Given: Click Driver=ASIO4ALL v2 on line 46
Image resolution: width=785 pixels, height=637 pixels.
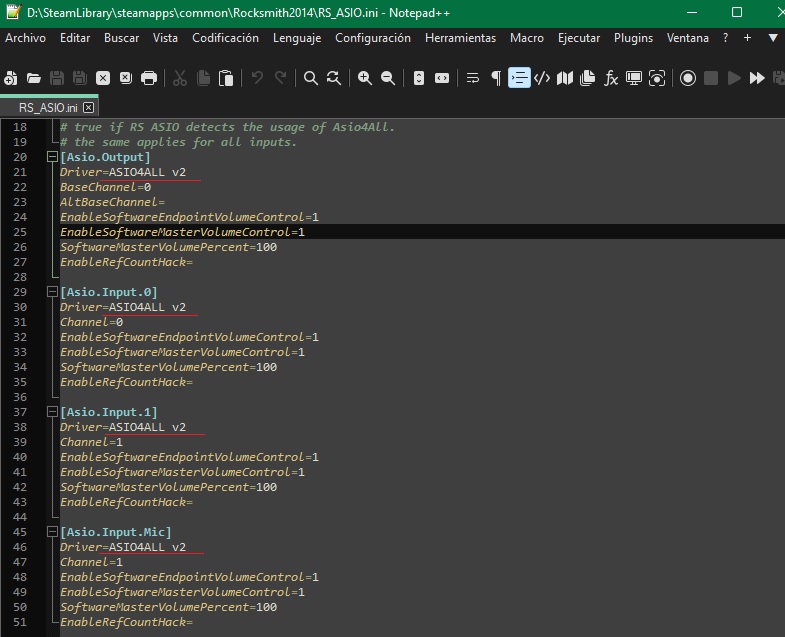Looking at the screenshot, I should click(x=123, y=547).
